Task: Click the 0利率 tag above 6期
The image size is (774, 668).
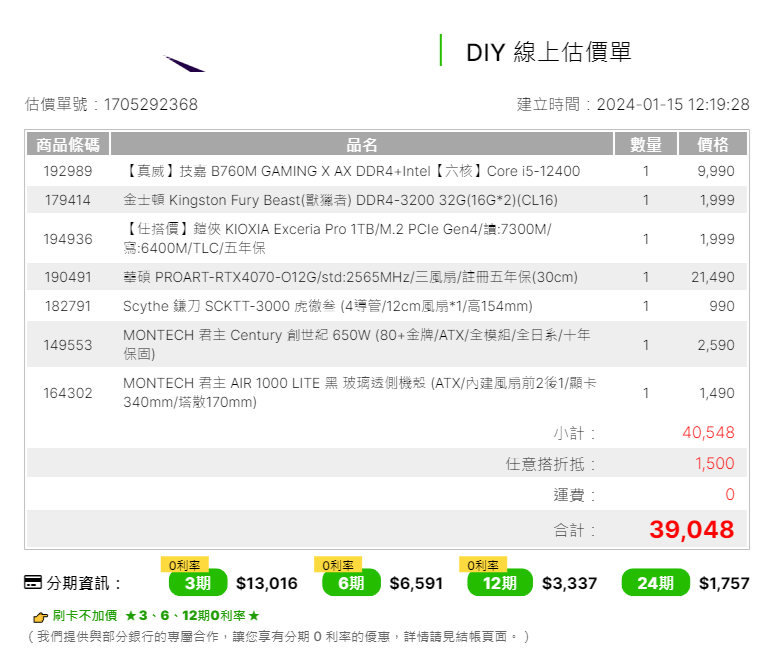Action: coord(338,565)
